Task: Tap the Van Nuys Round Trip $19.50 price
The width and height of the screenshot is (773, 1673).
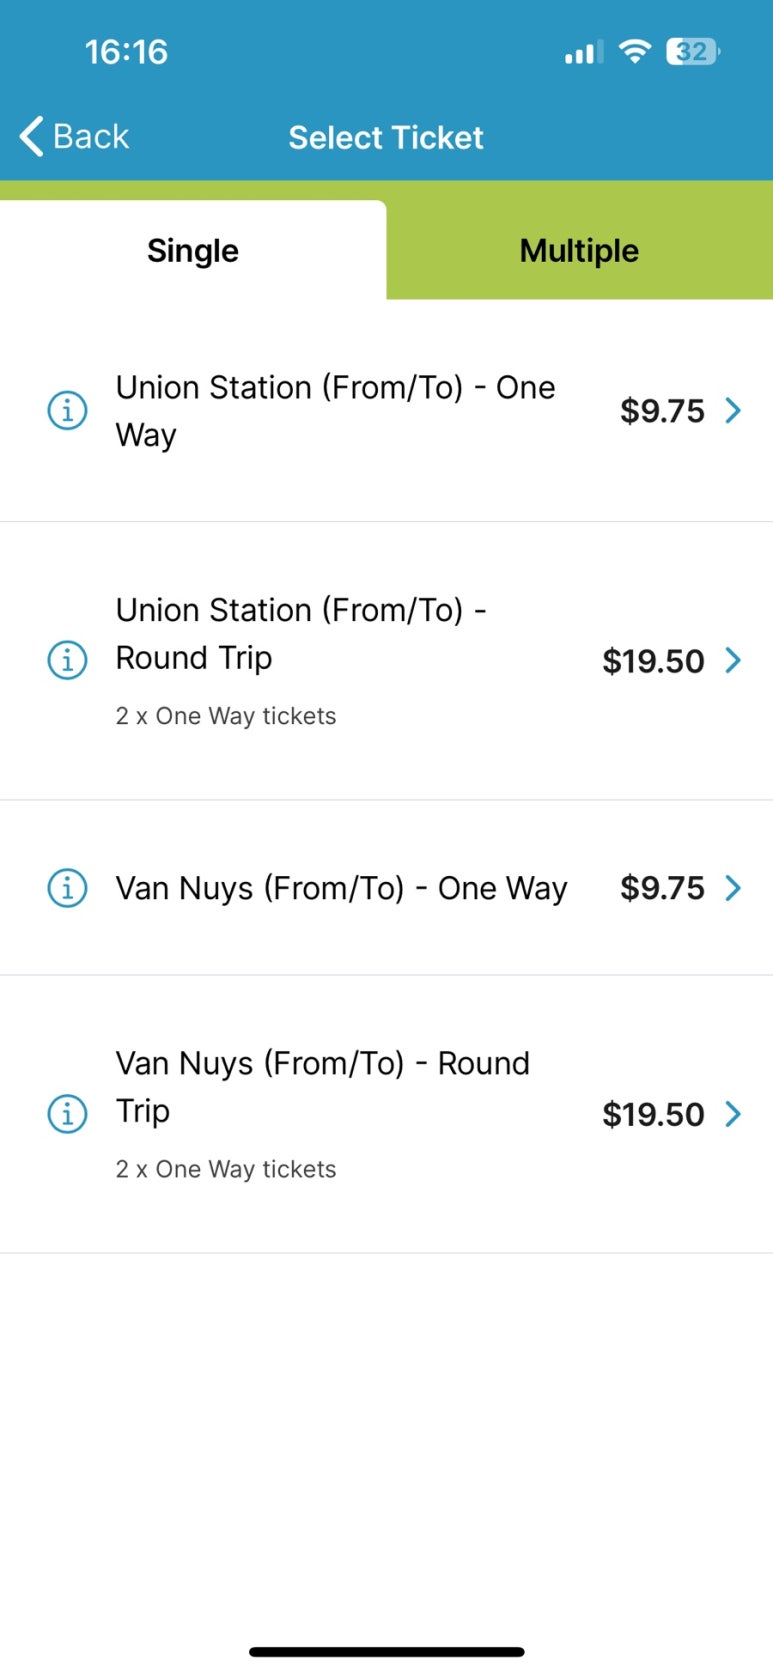Action: click(x=653, y=1114)
